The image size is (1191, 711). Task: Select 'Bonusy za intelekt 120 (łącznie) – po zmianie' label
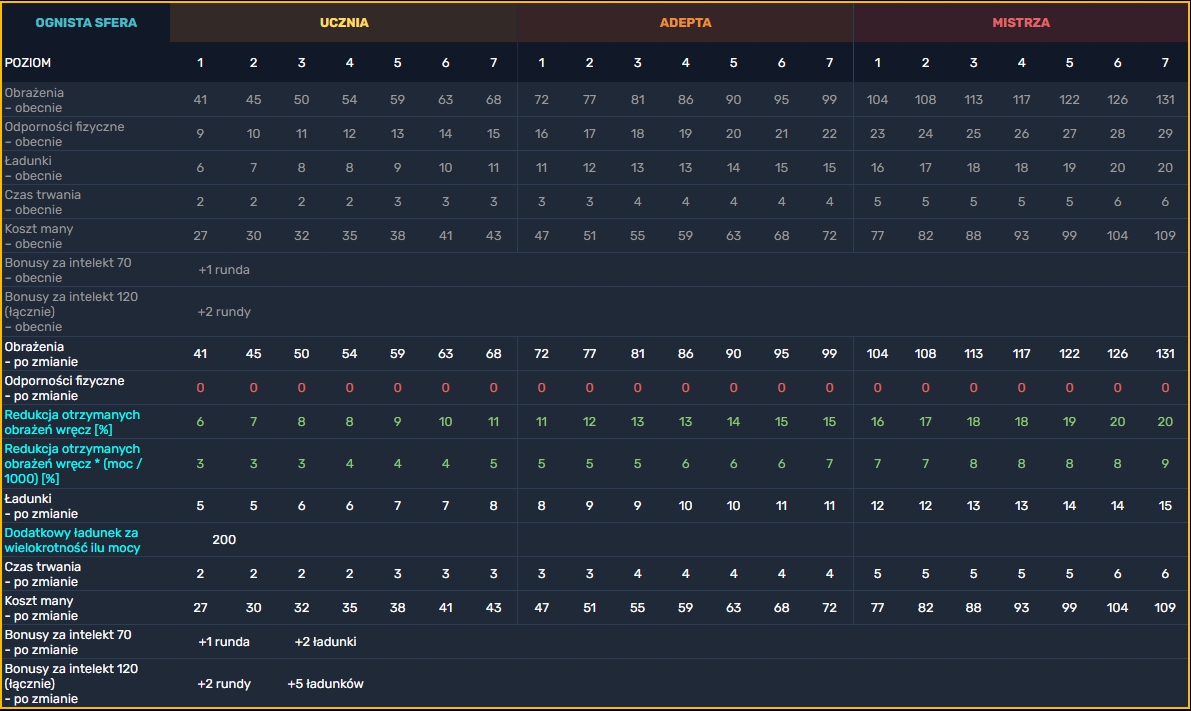71,684
